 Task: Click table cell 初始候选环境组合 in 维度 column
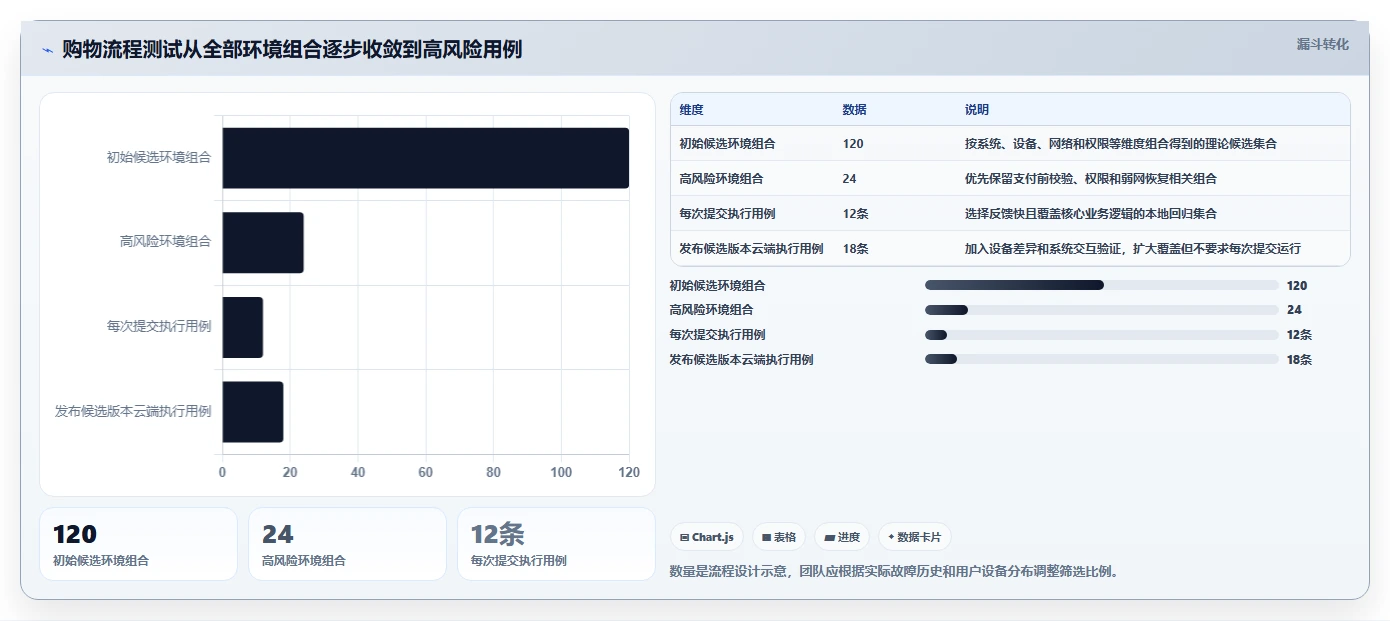click(x=727, y=144)
